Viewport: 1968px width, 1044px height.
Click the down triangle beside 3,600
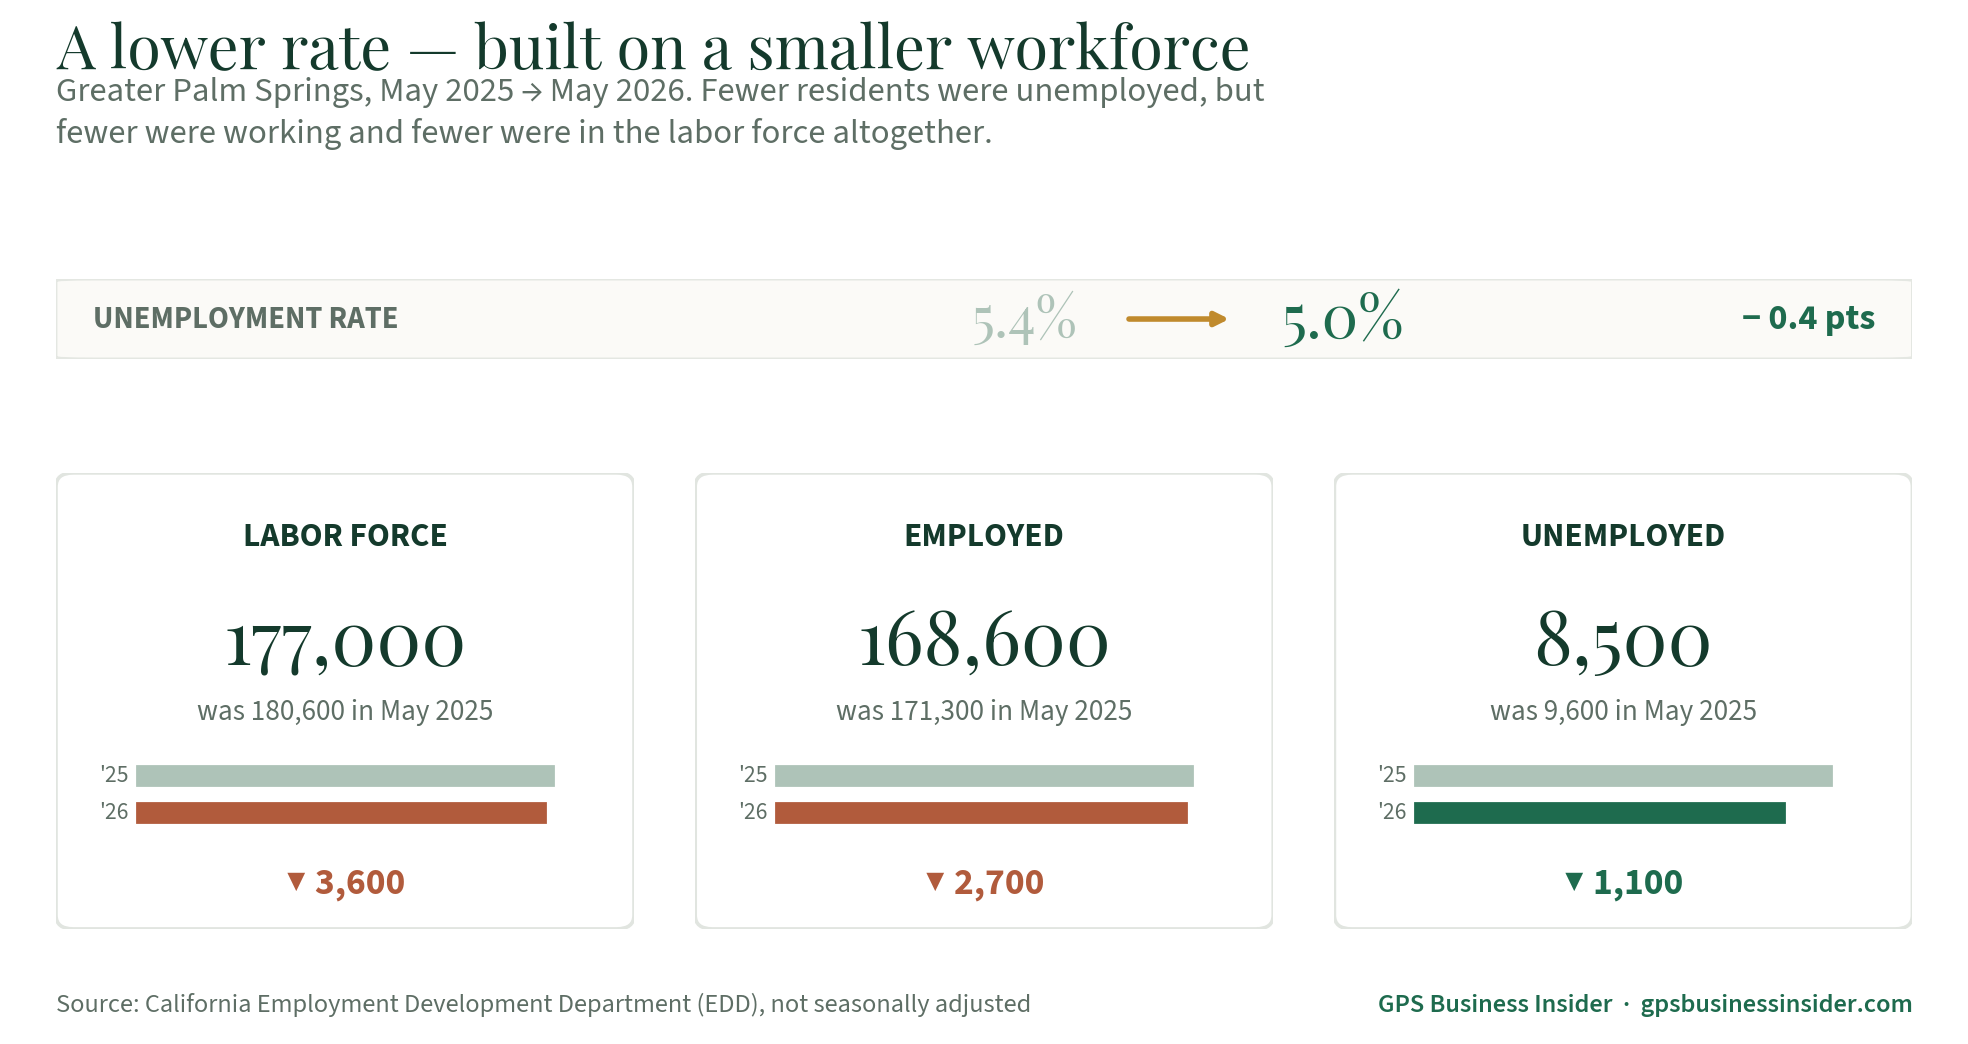(296, 881)
